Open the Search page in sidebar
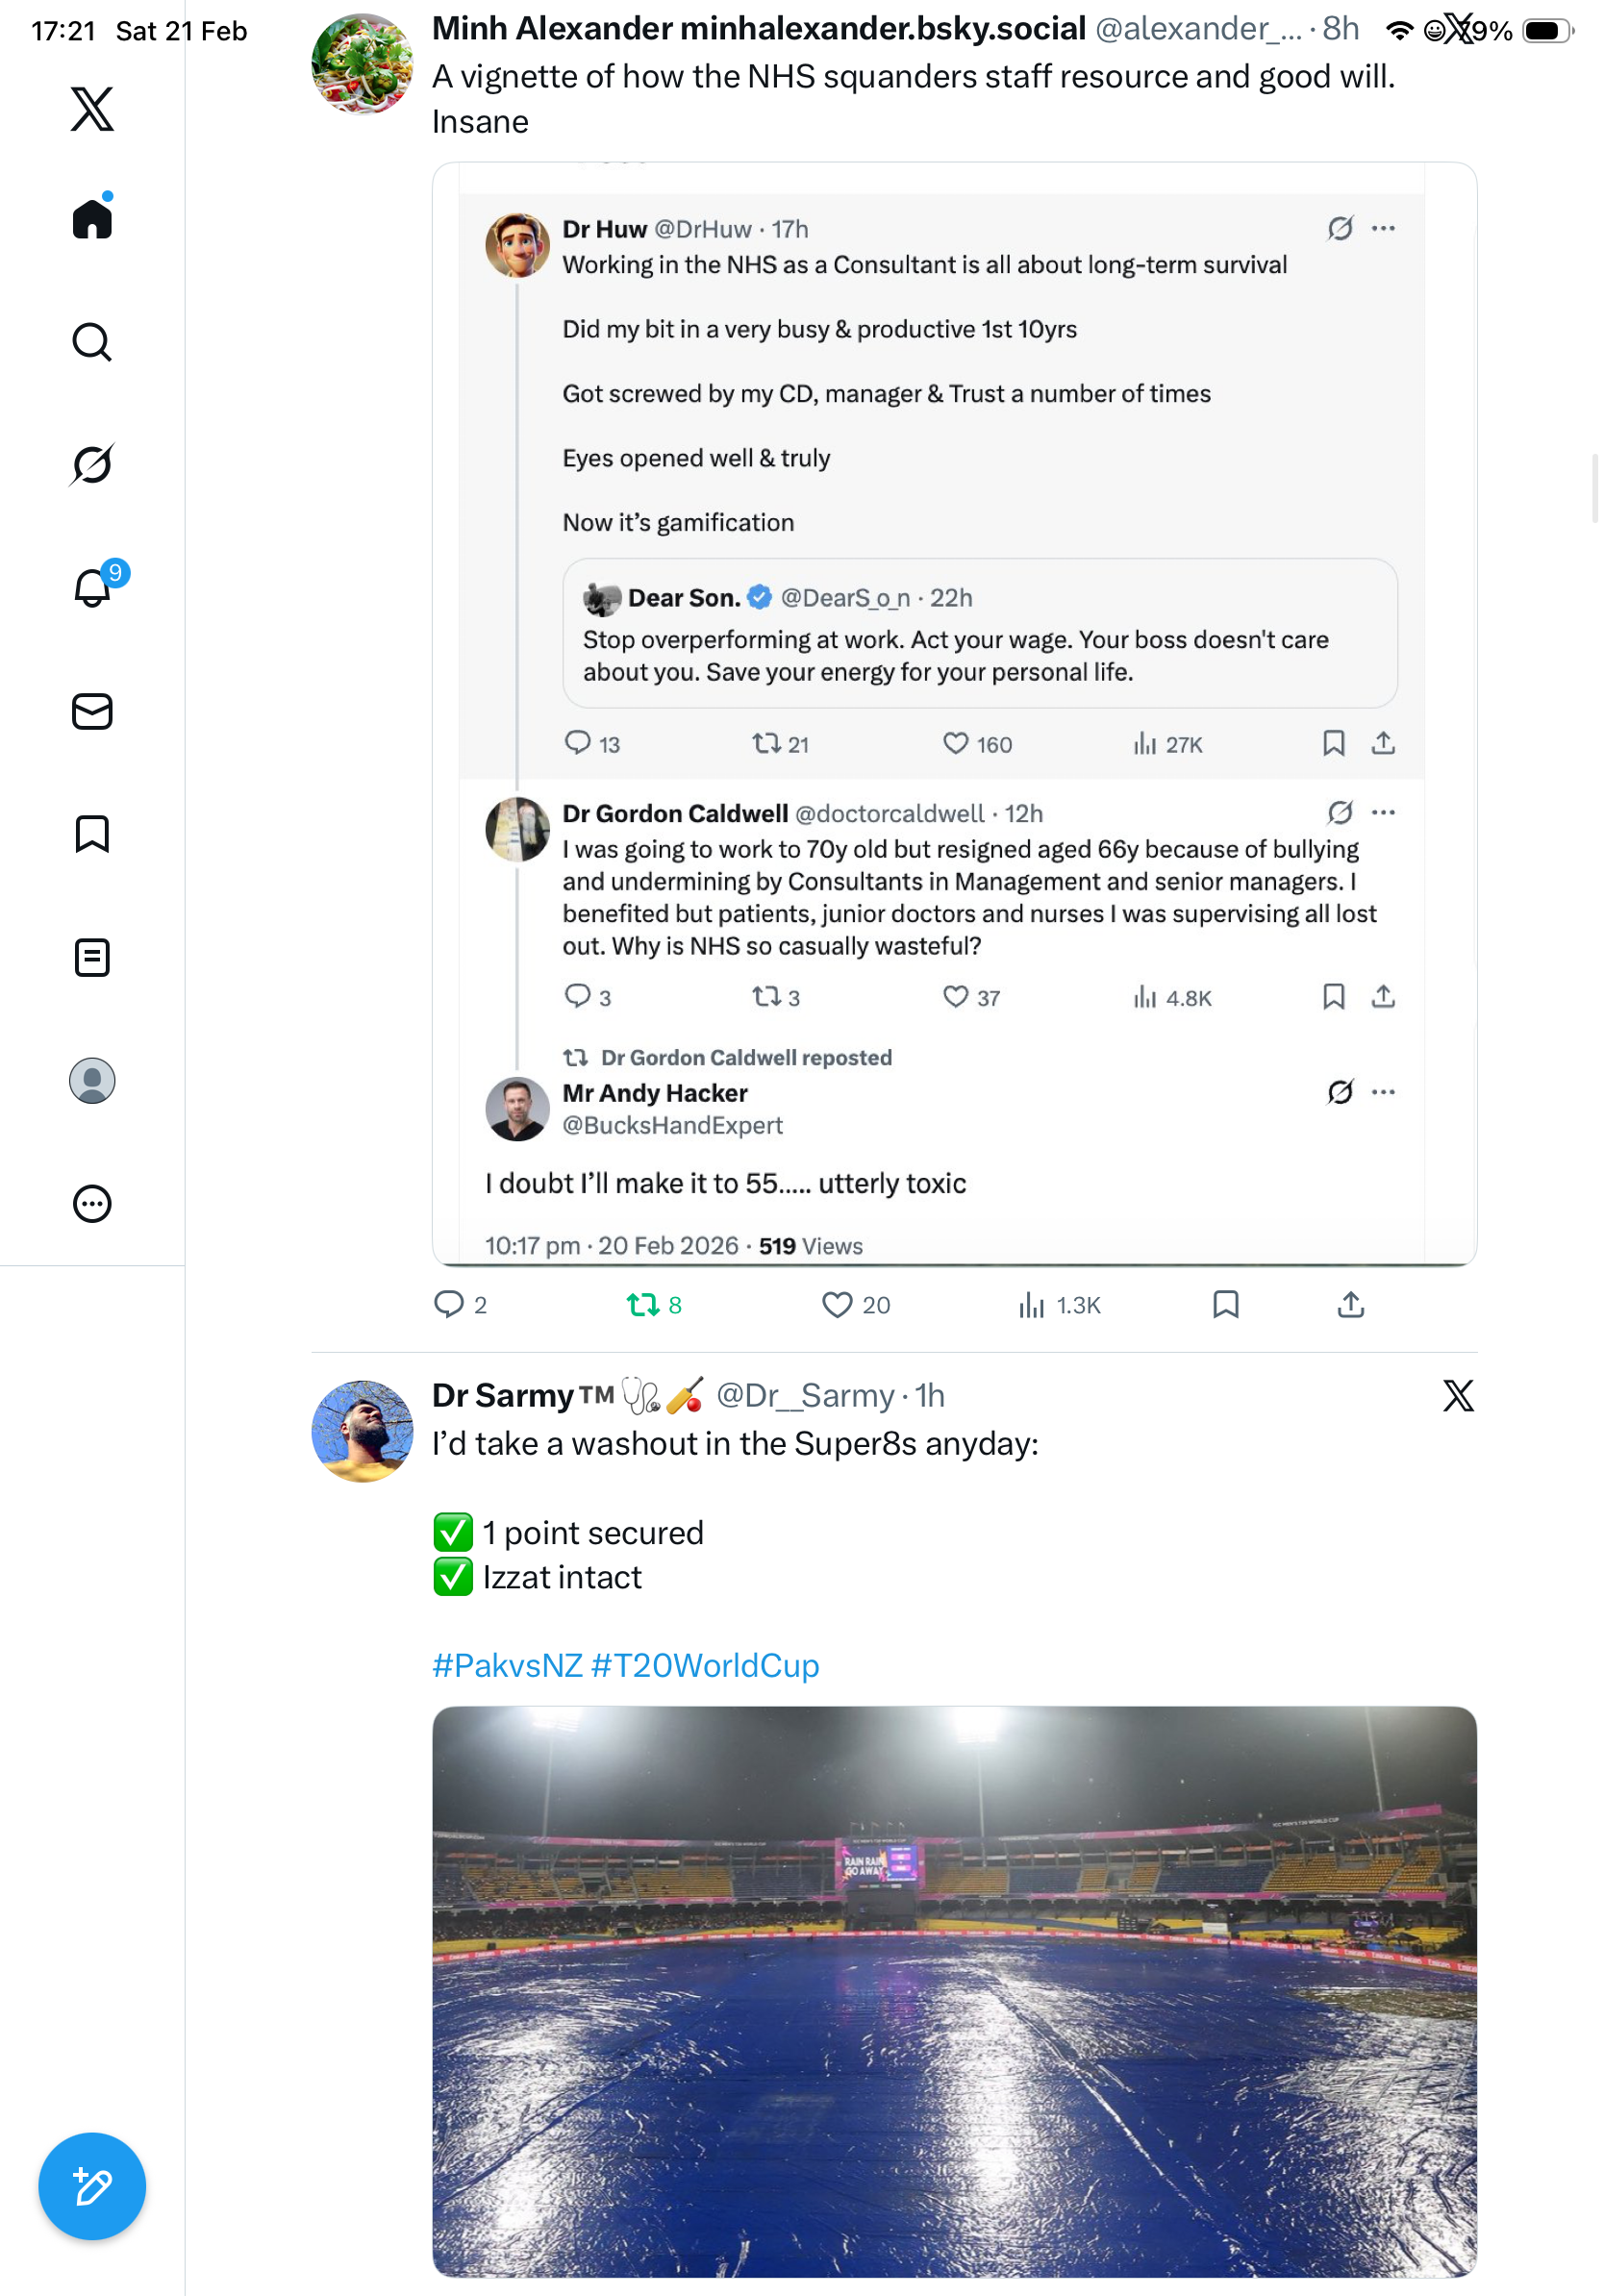The width and height of the screenshot is (1604, 2296). point(92,342)
